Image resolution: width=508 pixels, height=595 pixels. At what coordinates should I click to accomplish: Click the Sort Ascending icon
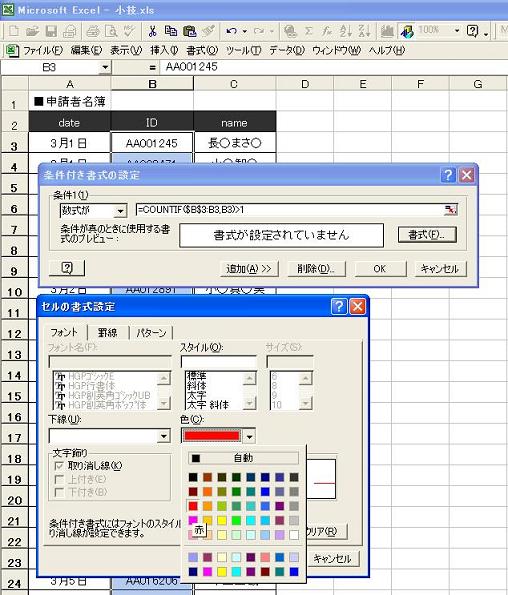[x=345, y=31]
